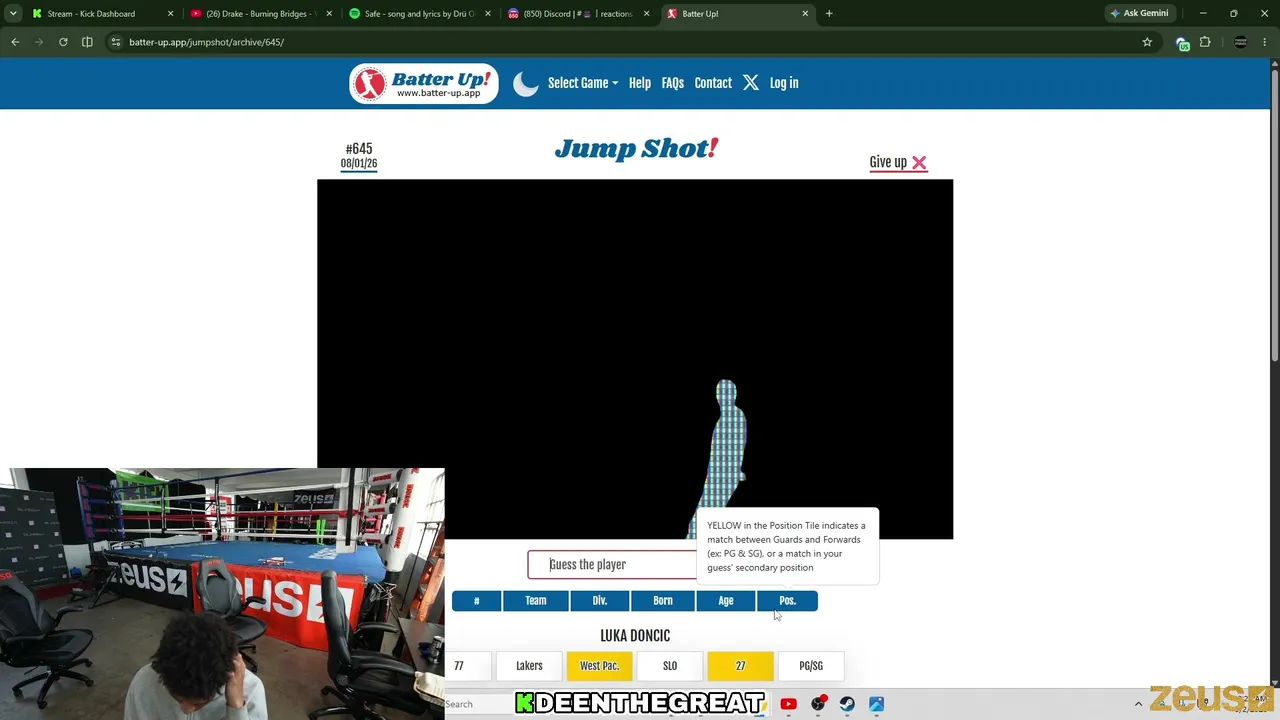
Task: Click the PG/SG position tile
Action: coord(811,666)
